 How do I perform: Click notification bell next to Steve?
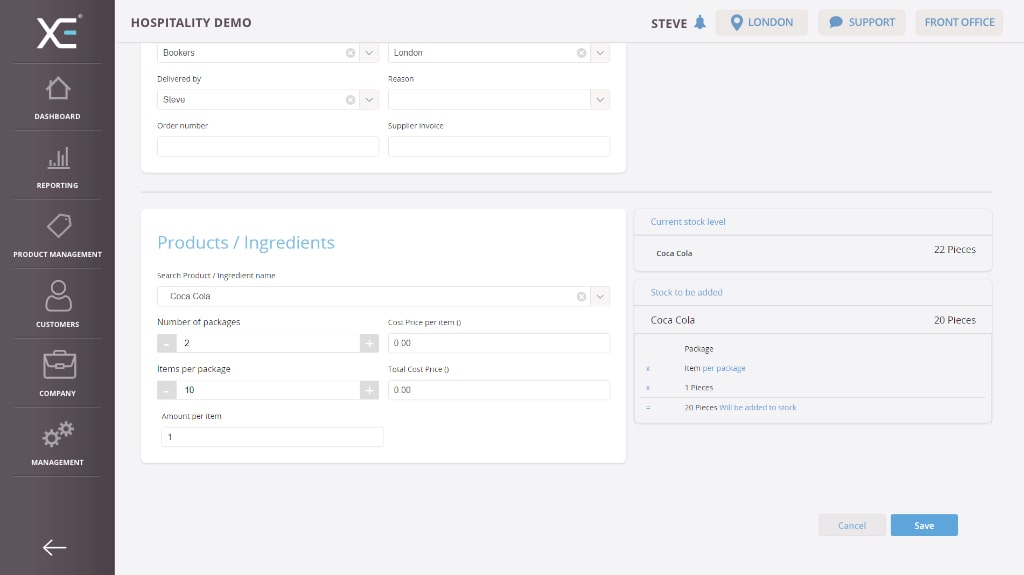click(x=700, y=23)
